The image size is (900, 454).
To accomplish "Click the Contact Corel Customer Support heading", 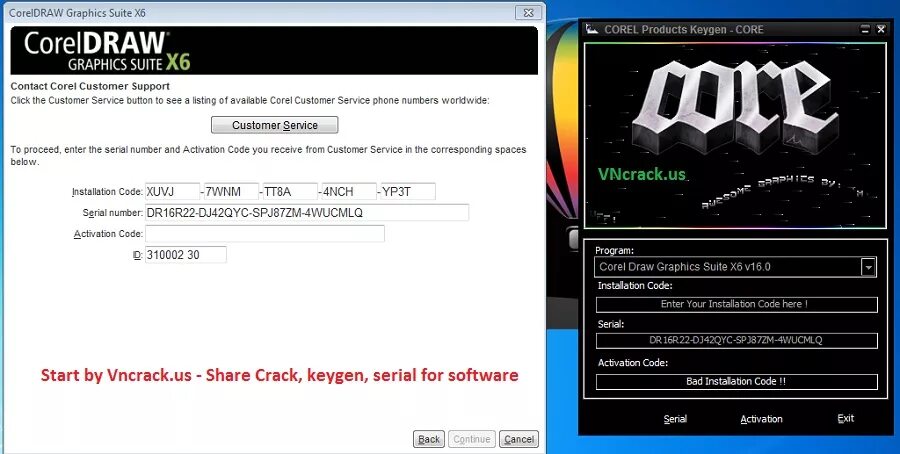I will pyautogui.click(x=90, y=86).
